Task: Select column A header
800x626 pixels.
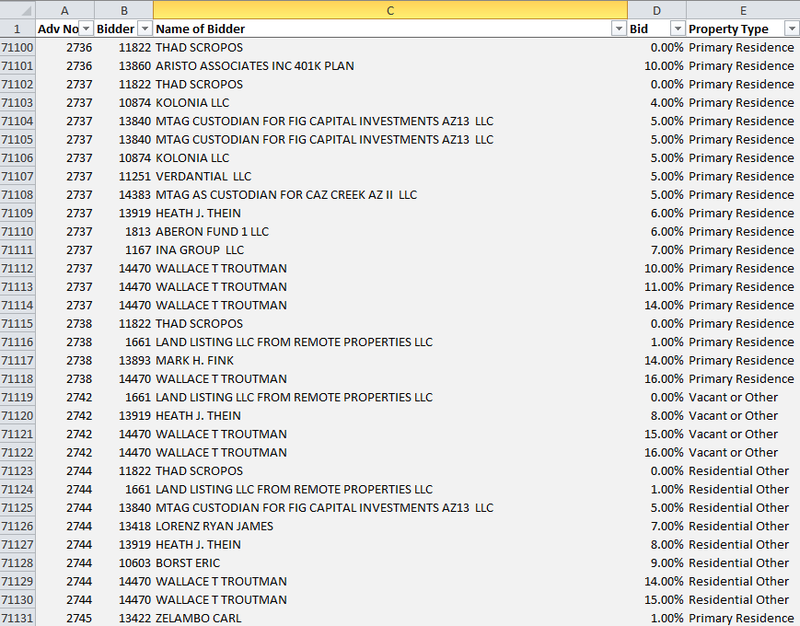Action: coord(65,9)
